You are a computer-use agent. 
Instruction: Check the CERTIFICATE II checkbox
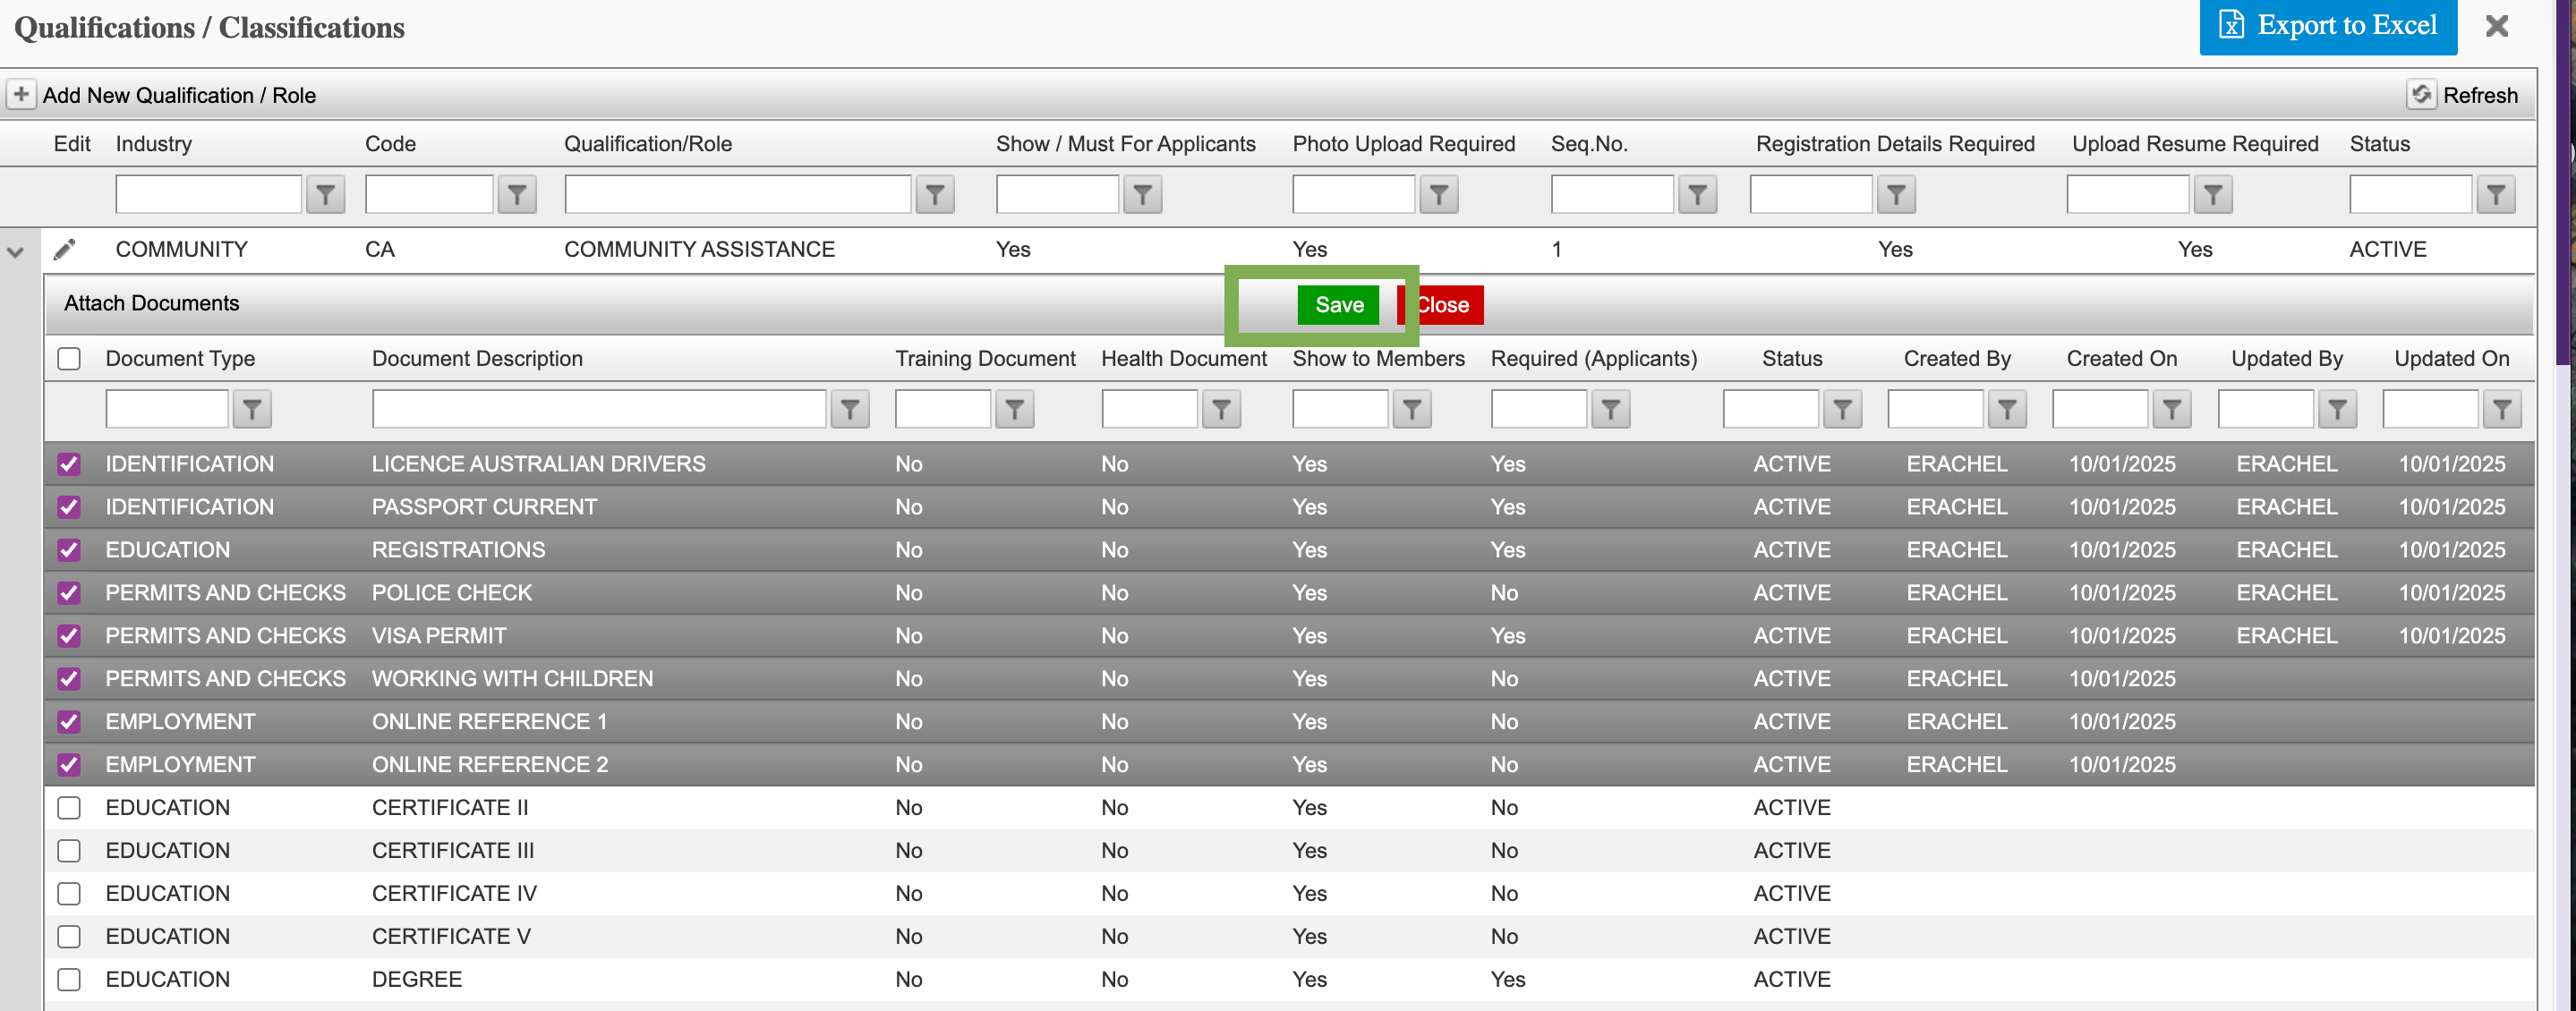click(69, 807)
